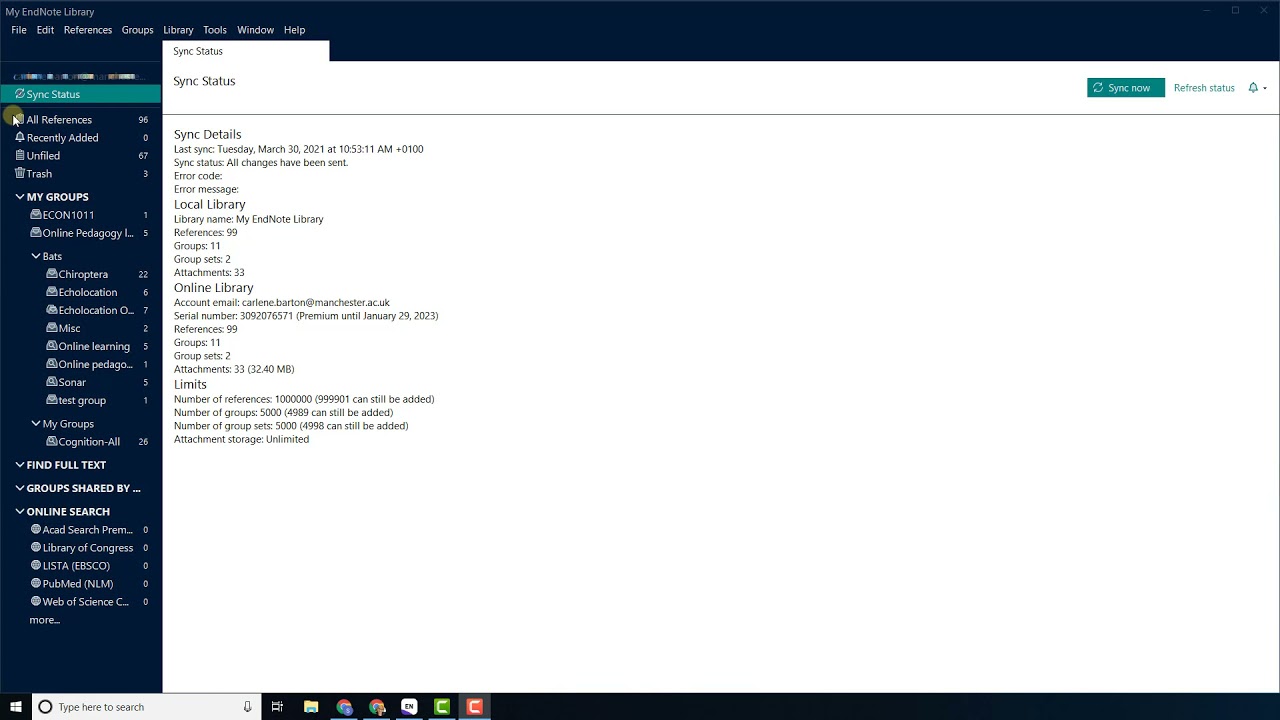
Task: Select the Online Pedagogy l... group
Action: [88, 233]
